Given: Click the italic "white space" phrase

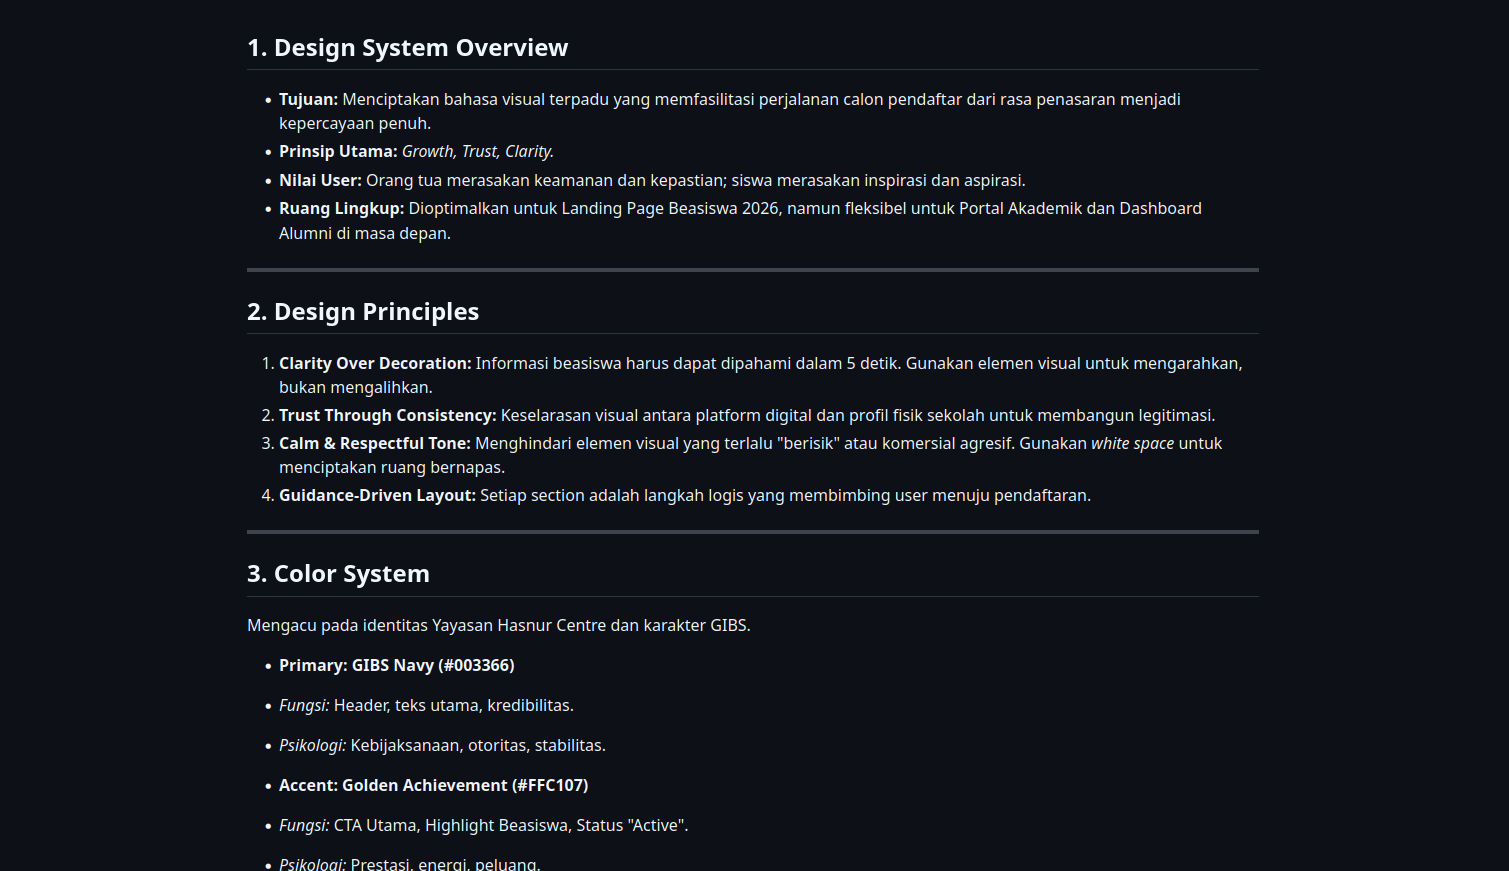Looking at the screenshot, I should [1132, 444].
